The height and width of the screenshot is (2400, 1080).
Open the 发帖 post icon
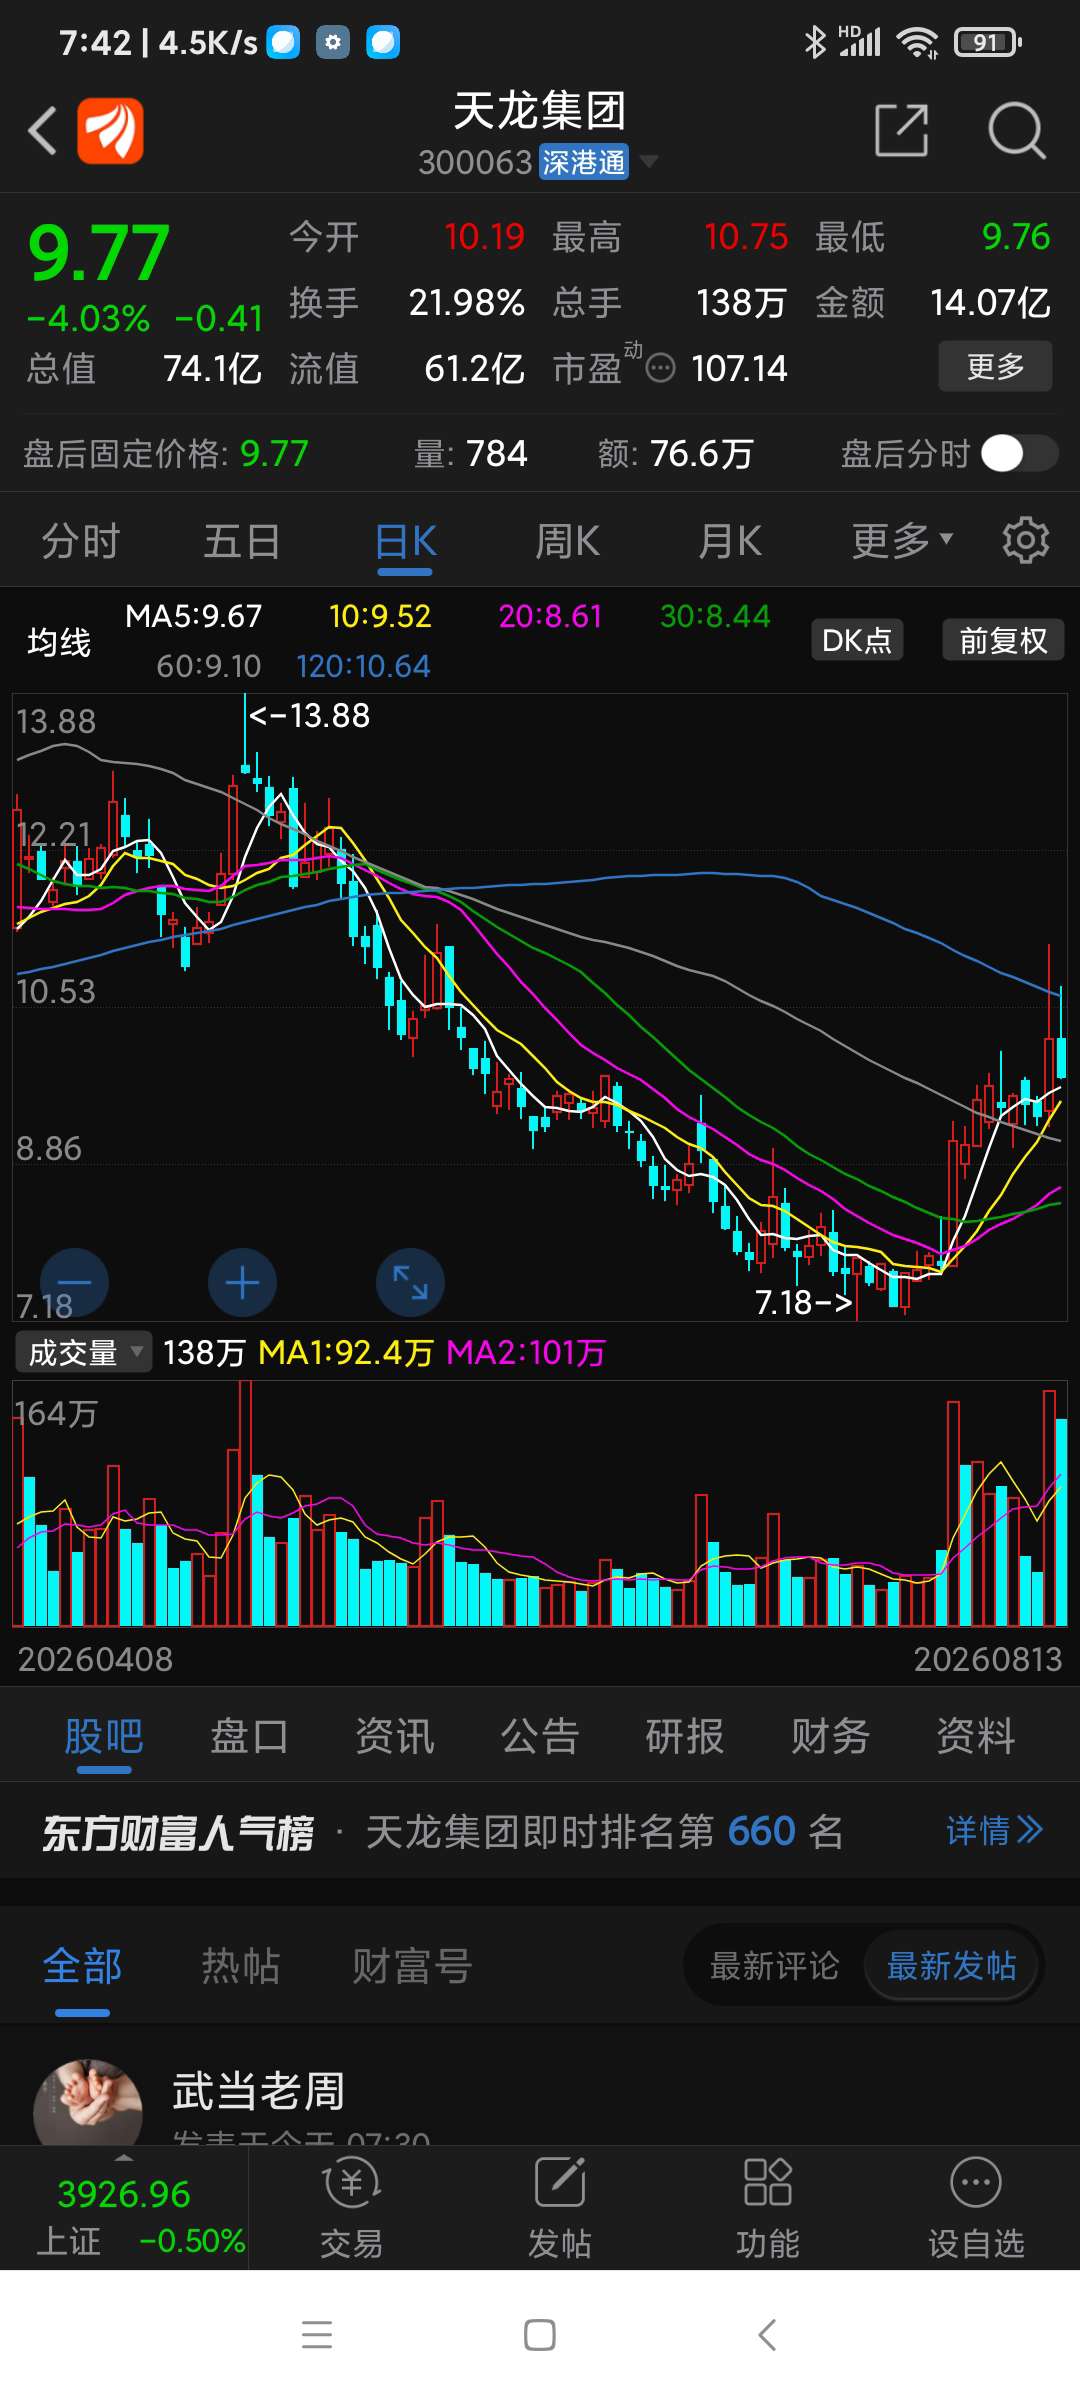pyautogui.click(x=560, y=2207)
